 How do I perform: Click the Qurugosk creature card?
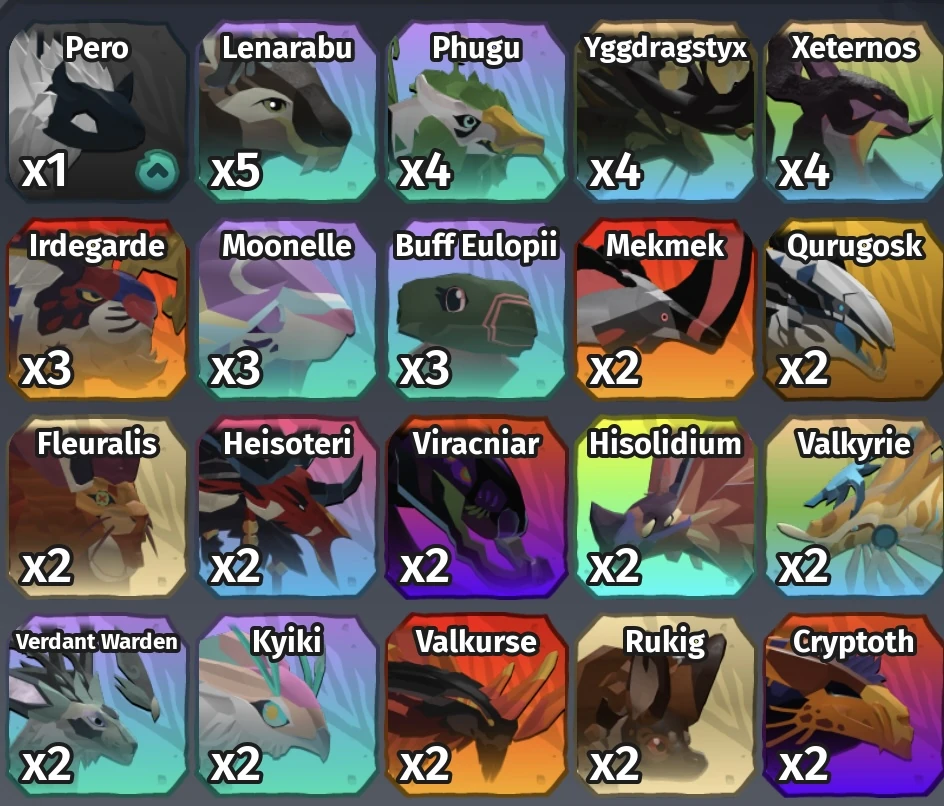(854, 309)
